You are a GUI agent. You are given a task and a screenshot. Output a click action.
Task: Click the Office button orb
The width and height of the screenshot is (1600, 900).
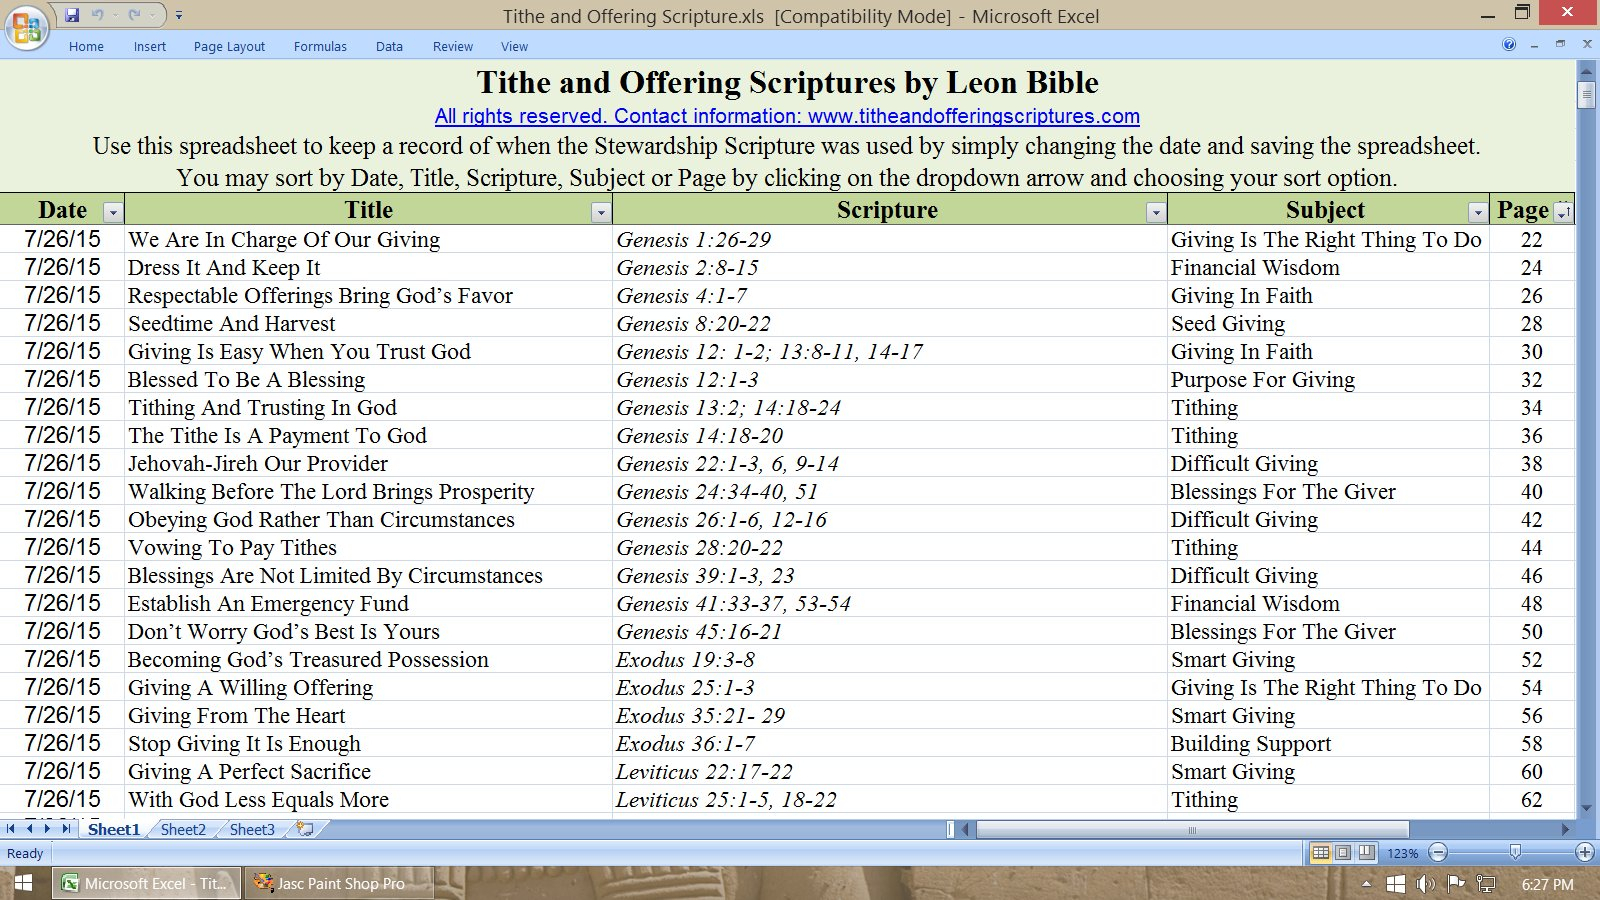click(27, 26)
